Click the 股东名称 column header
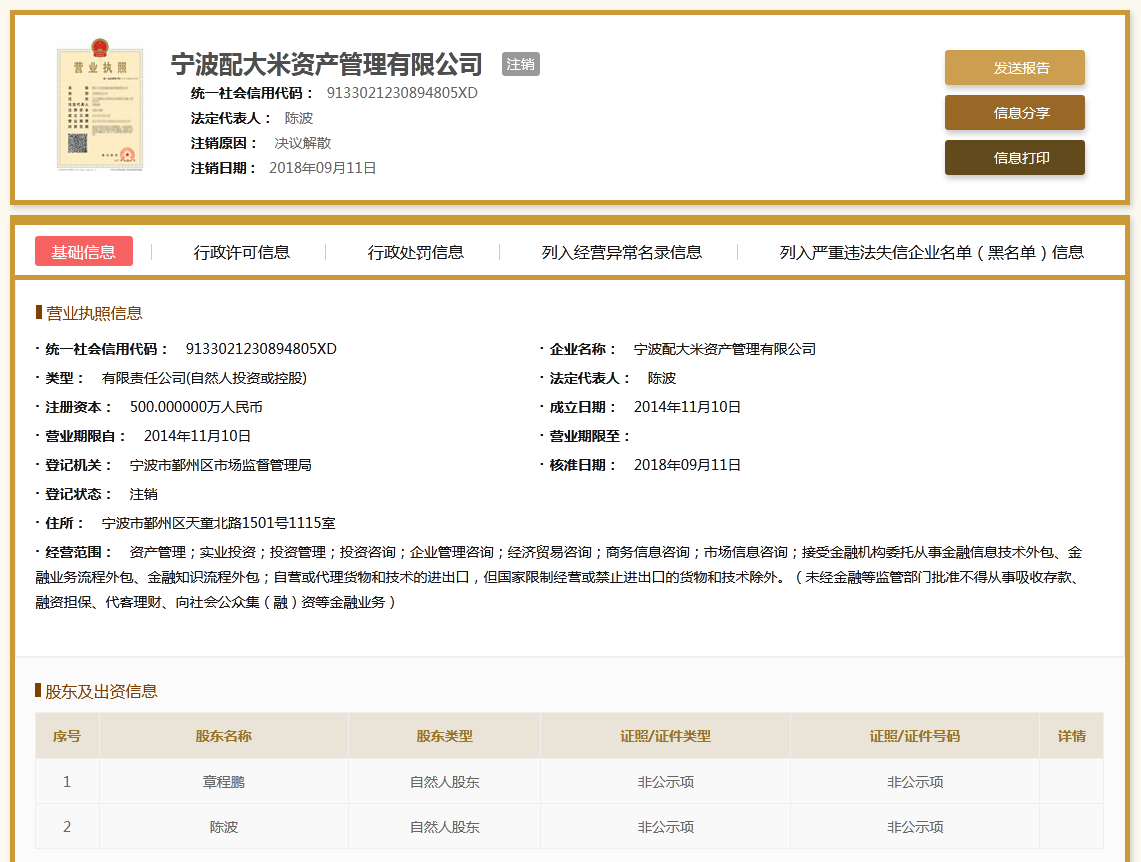The height and width of the screenshot is (862, 1141). (223, 736)
